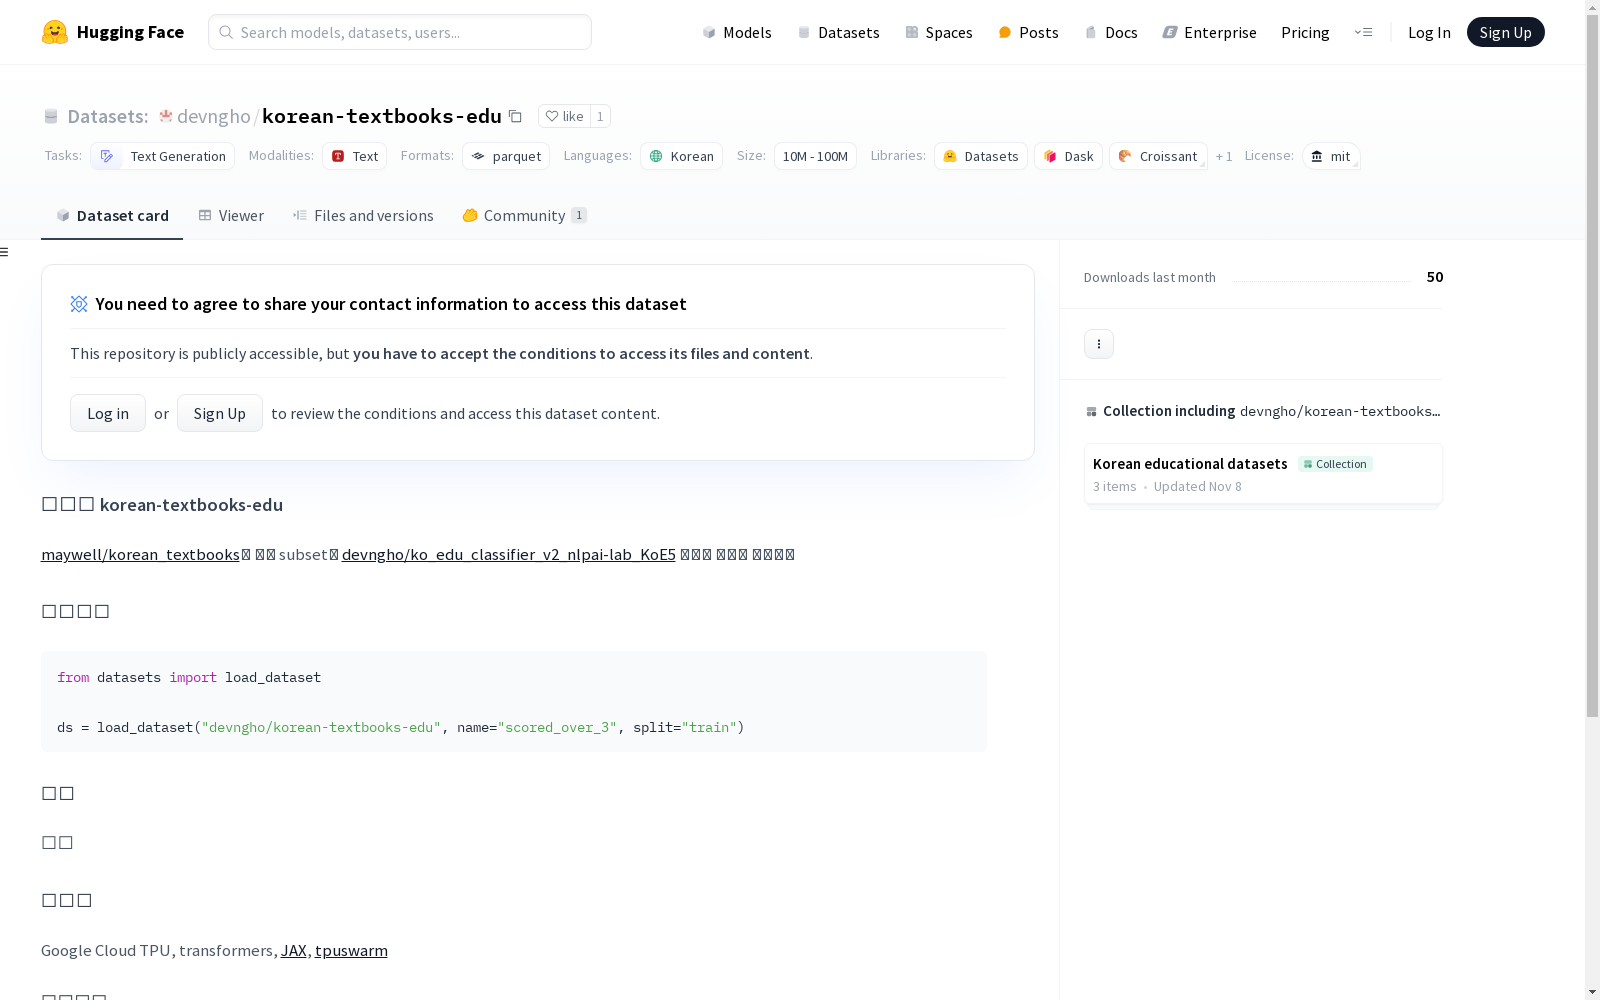Click the like count of 1
Screen dimensions: 1600x1000
[600, 116]
